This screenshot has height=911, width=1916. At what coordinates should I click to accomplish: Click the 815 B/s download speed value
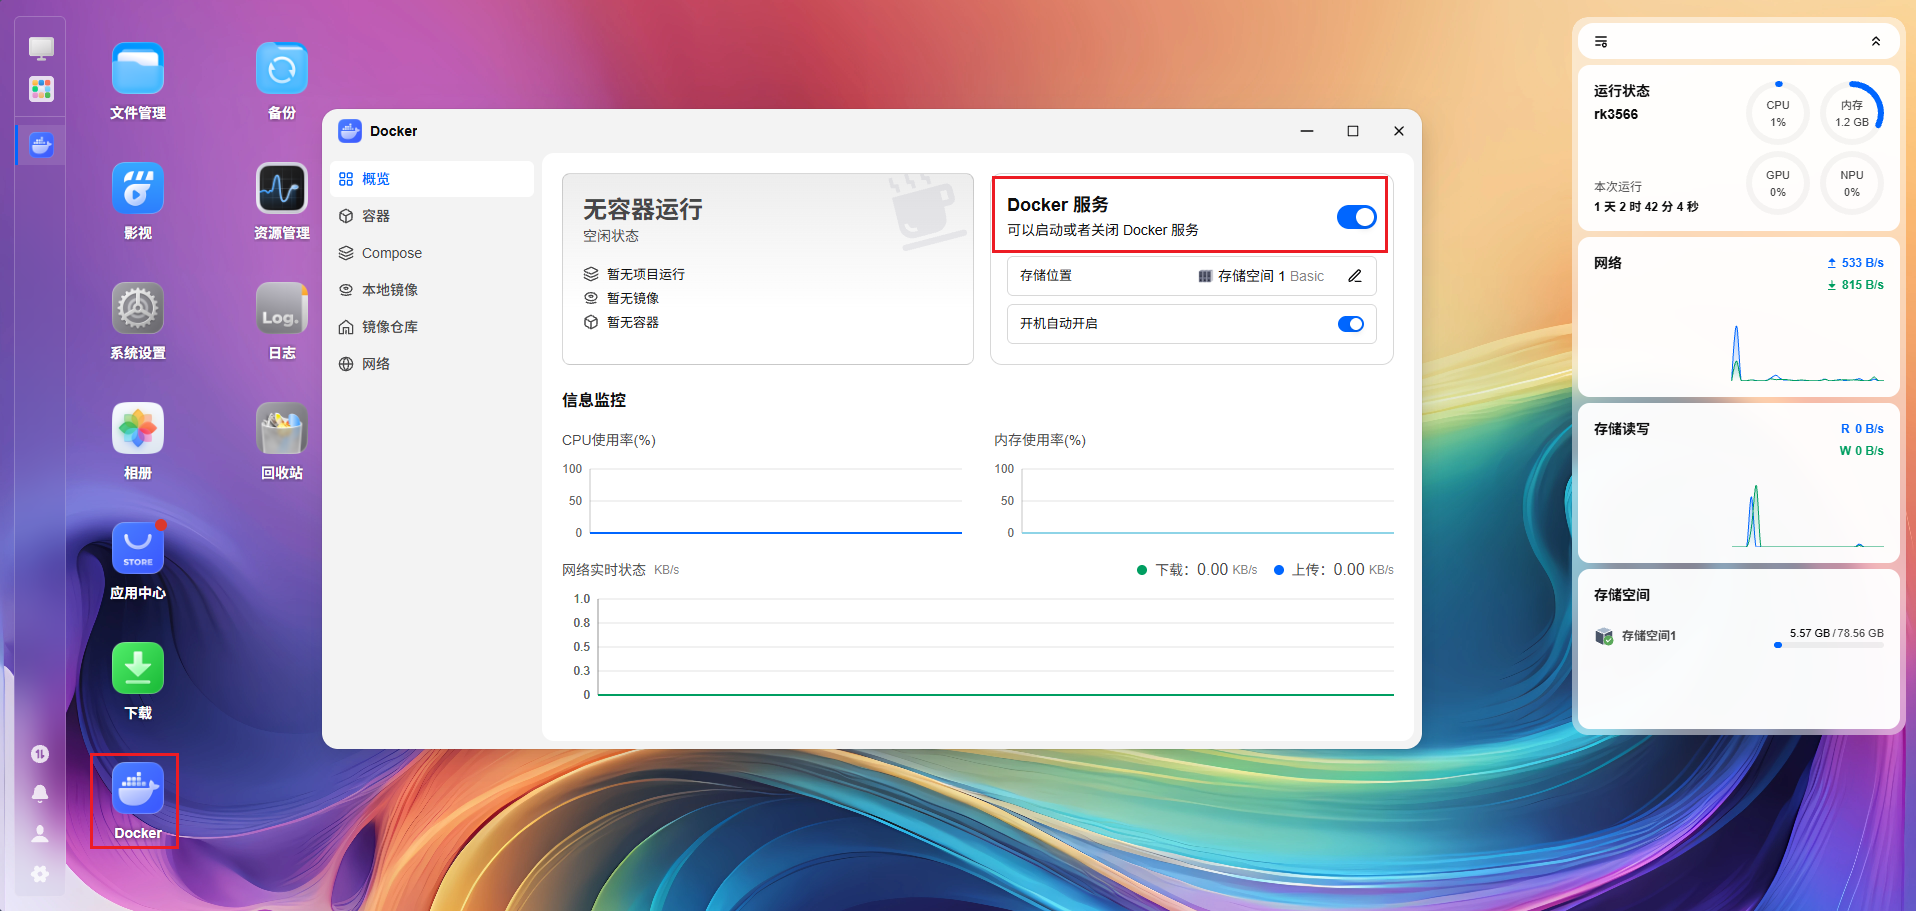tap(1862, 285)
